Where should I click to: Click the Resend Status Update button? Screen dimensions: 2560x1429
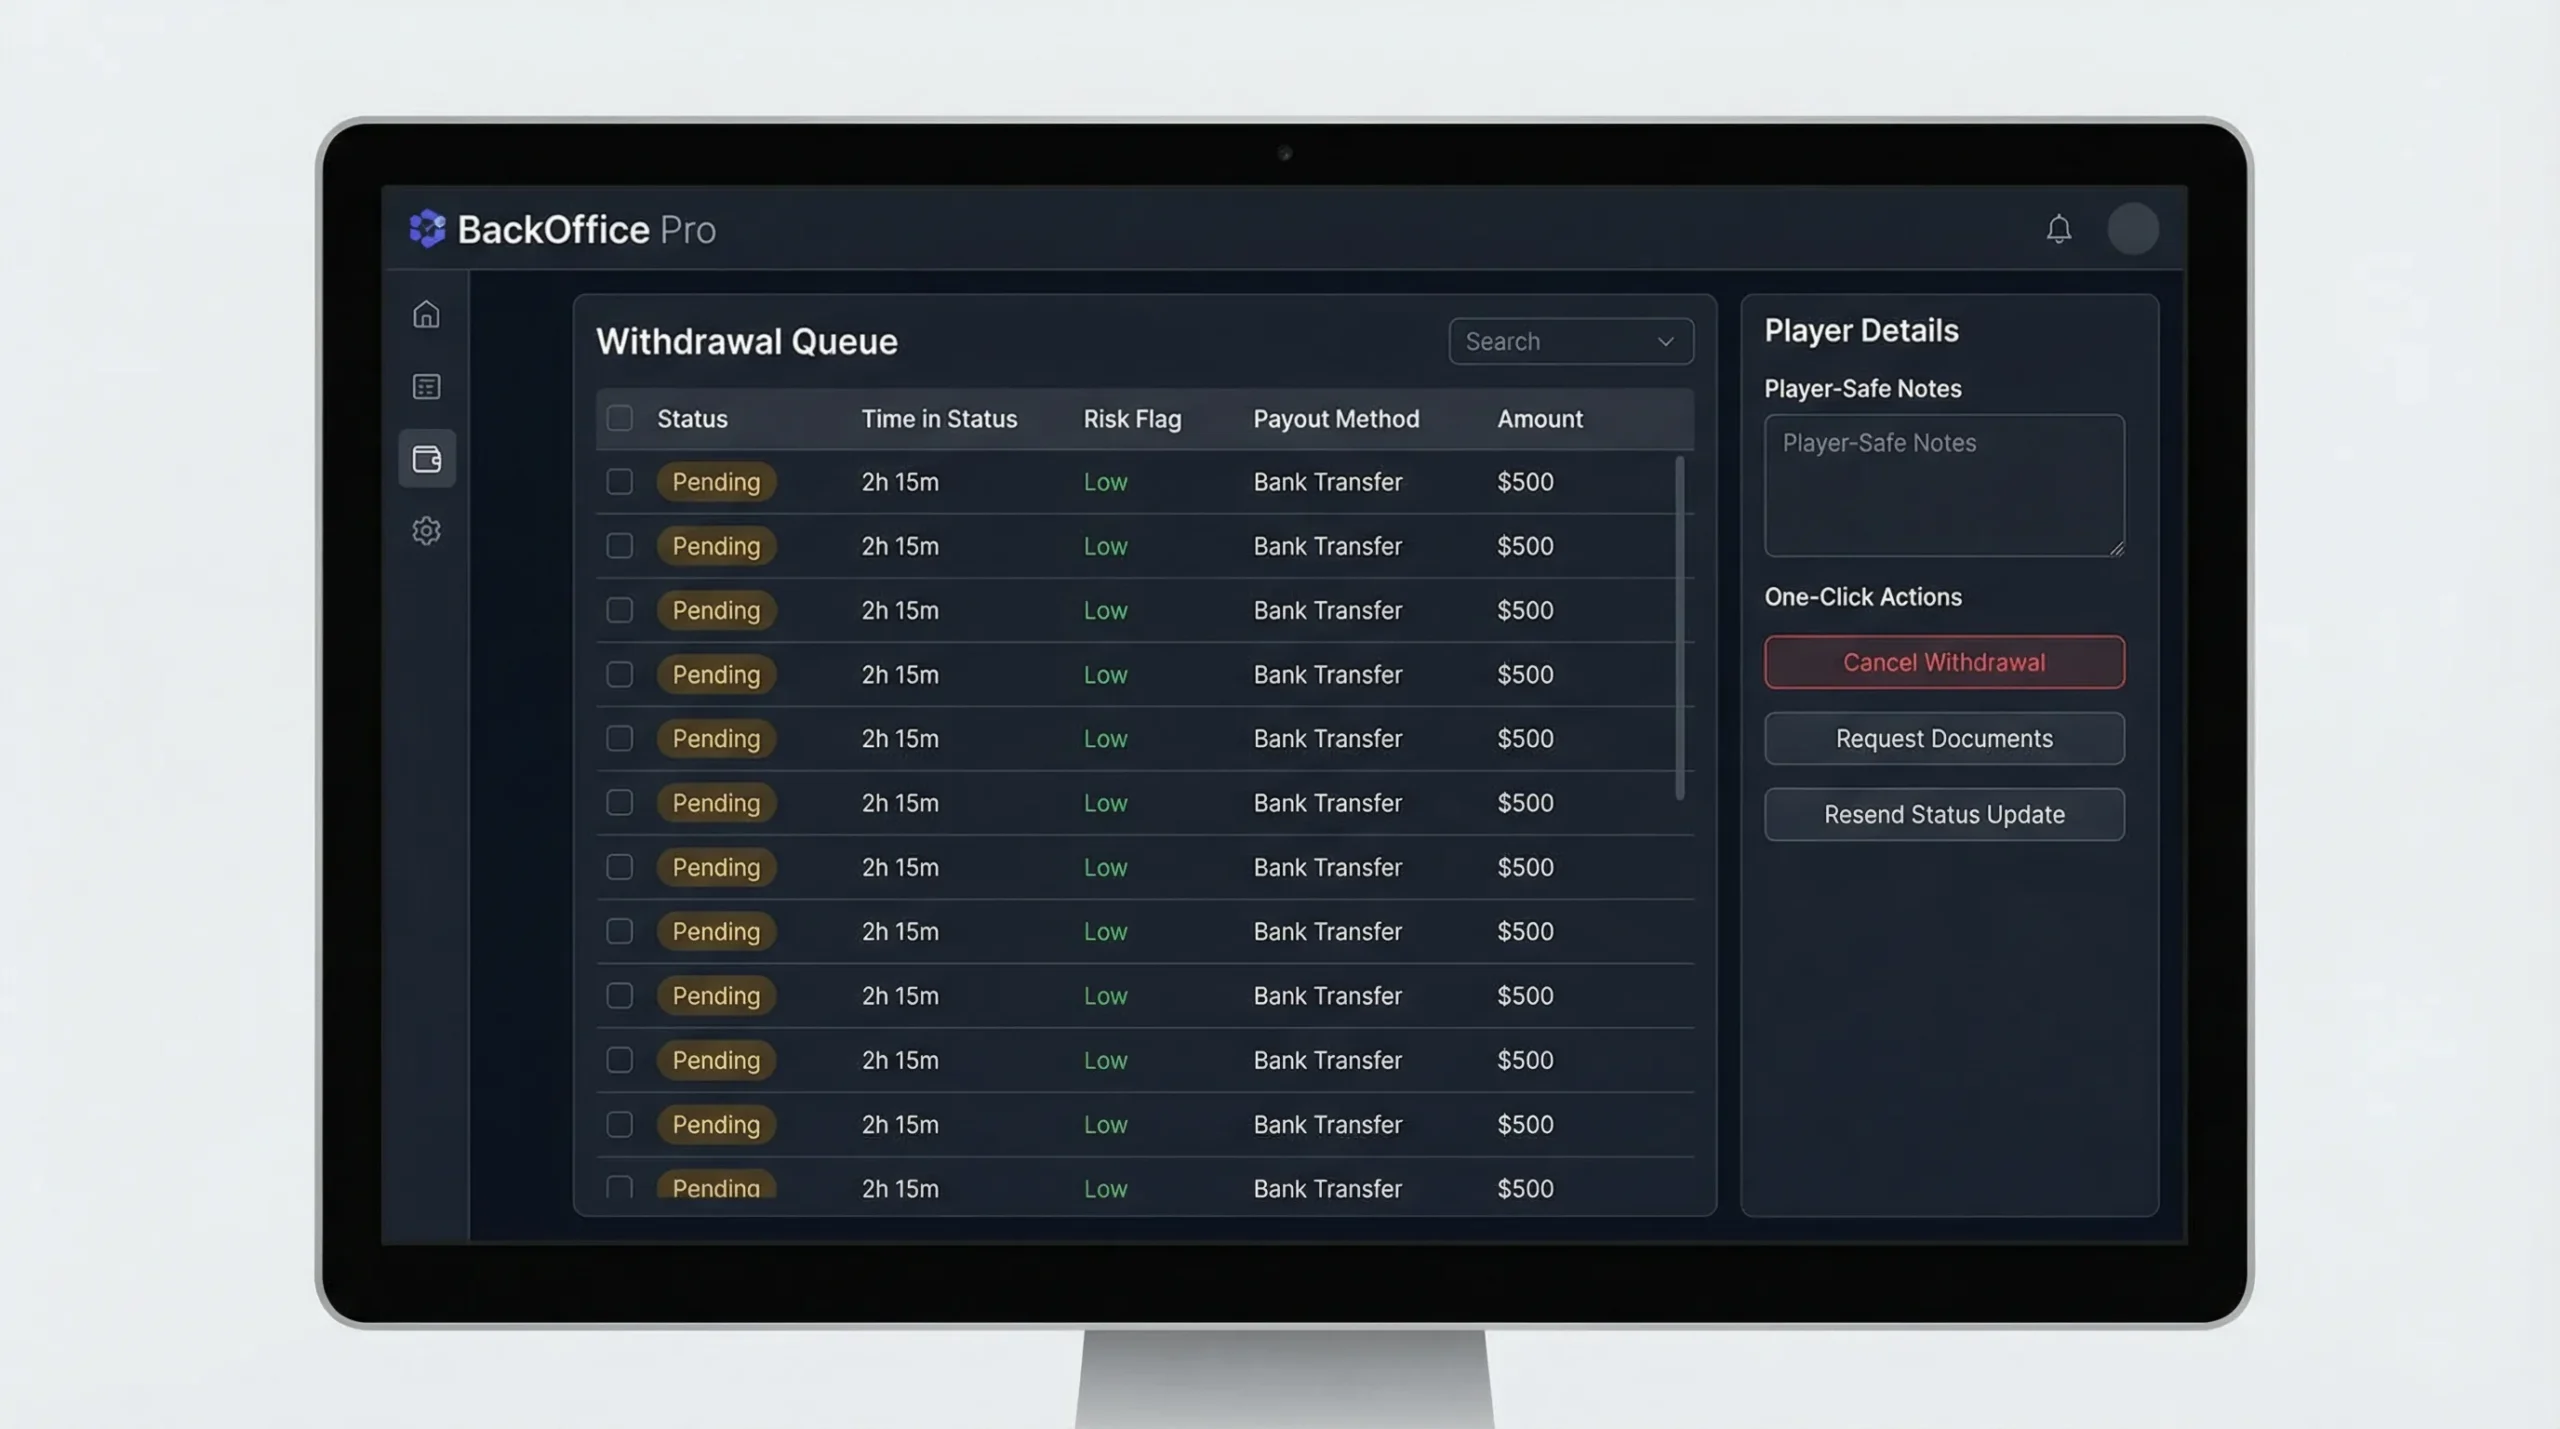point(1944,814)
